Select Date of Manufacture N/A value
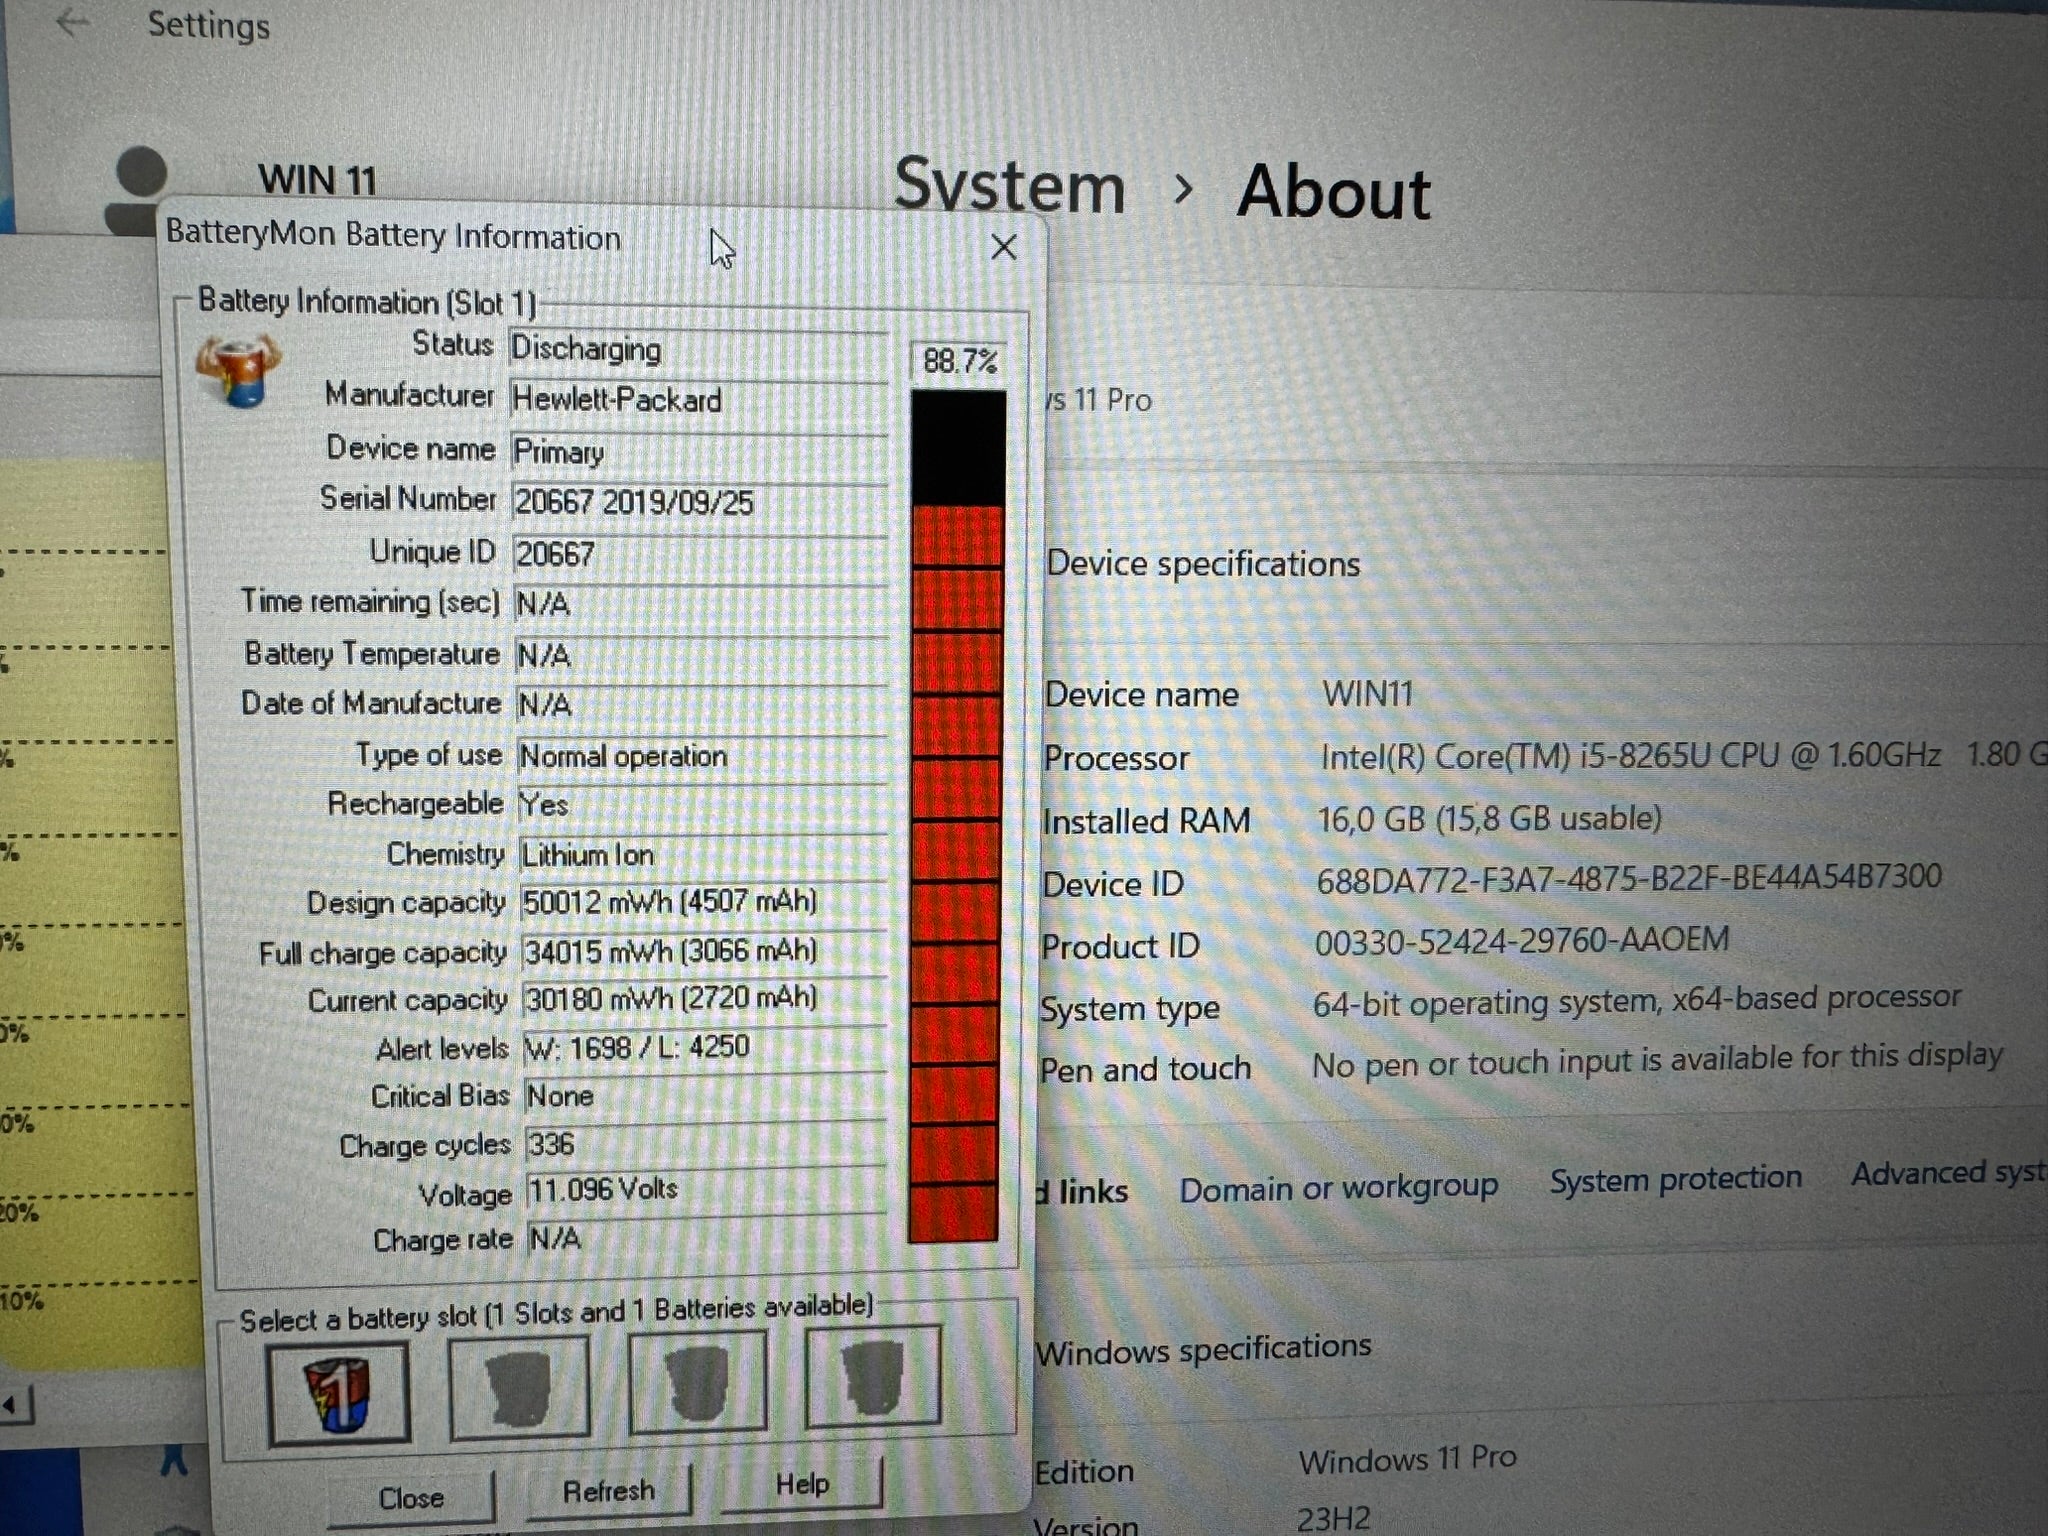The width and height of the screenshot is (2048, 1536). click(x=702, y=706)
